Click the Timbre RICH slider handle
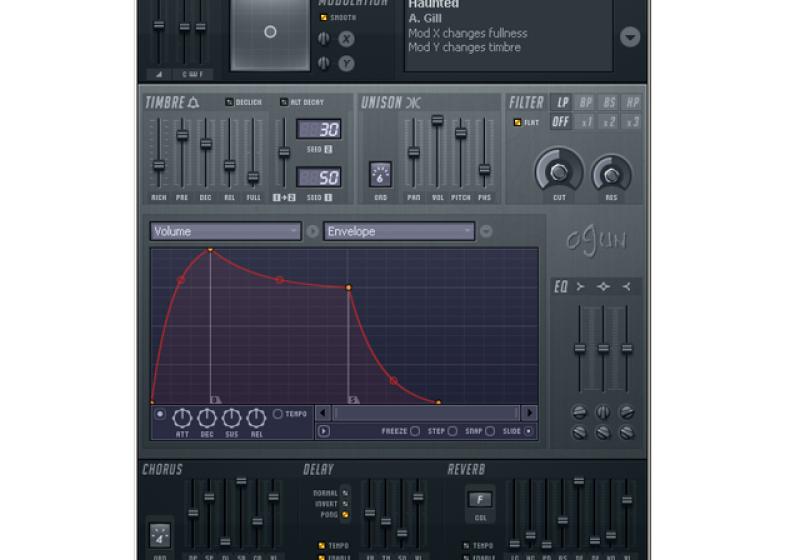Image resolution: width=800 pixels, height=560 pixels. [159, 165]
